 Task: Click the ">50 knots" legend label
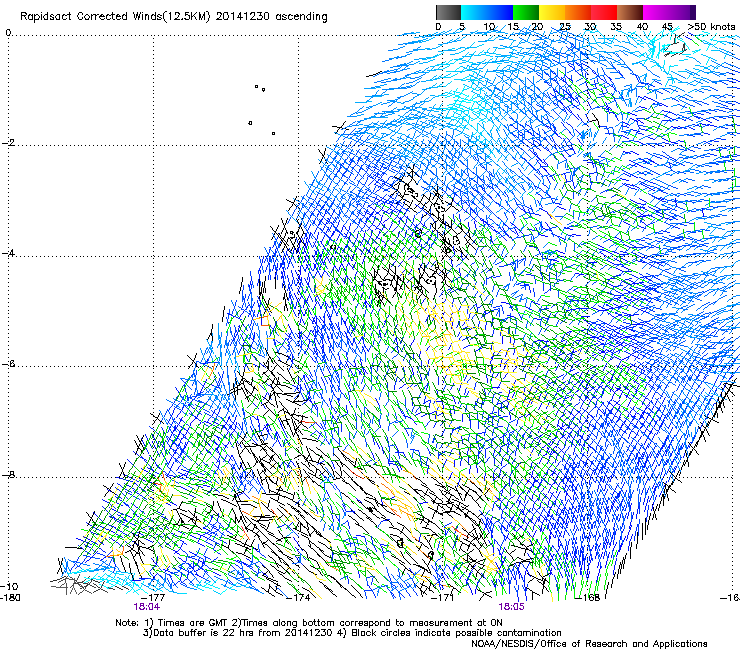711,27
